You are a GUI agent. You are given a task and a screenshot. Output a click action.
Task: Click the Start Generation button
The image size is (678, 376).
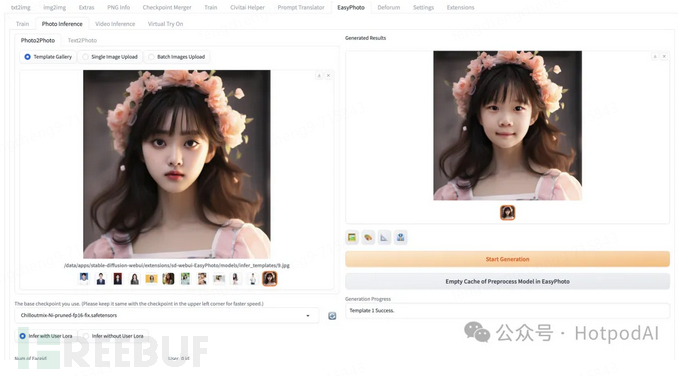click(x=507, y=259)
